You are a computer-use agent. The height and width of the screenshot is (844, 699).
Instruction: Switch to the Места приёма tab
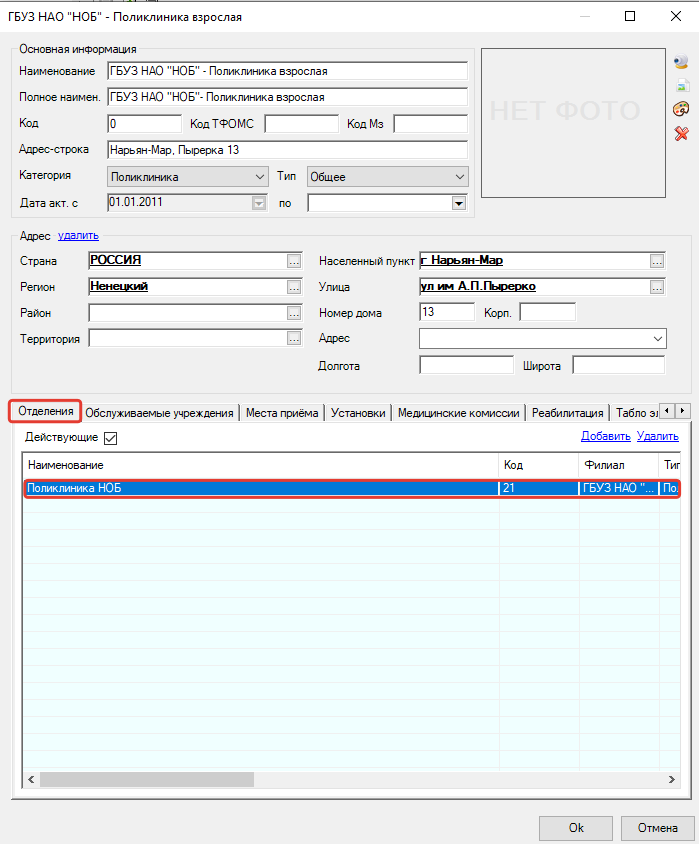tap(282, 413)
